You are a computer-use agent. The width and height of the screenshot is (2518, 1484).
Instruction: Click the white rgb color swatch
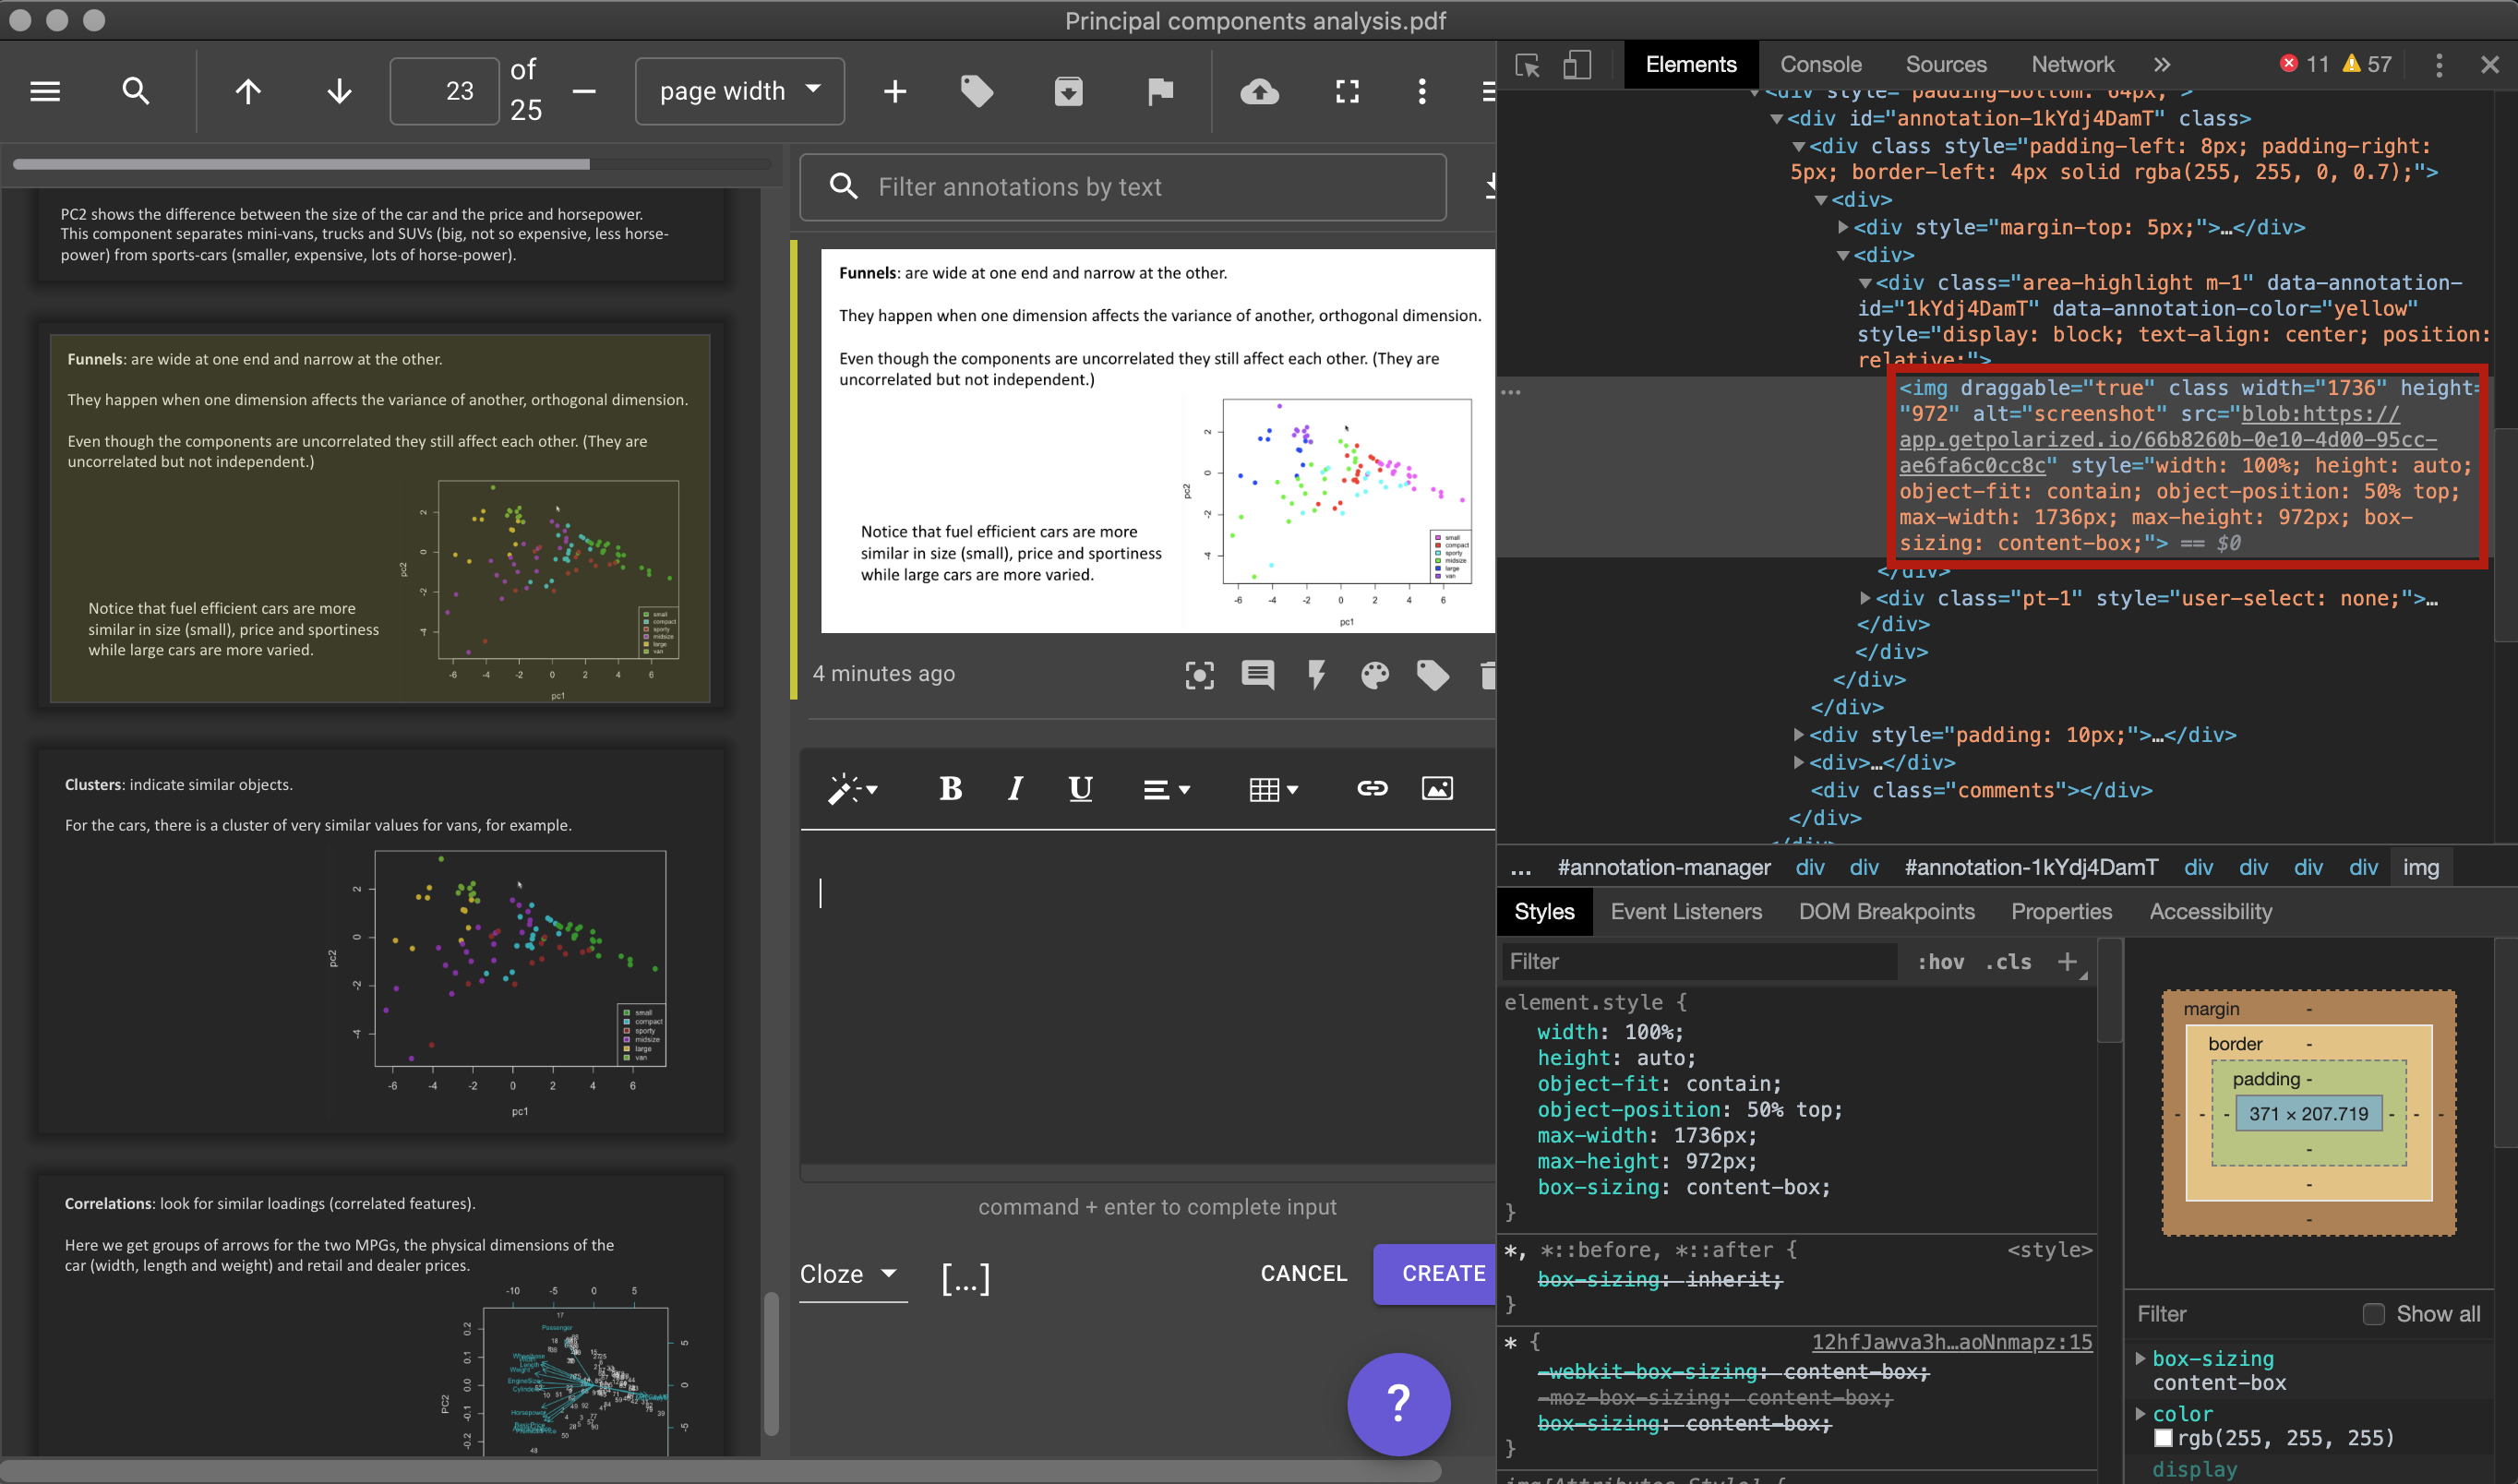point(2165,1437)
